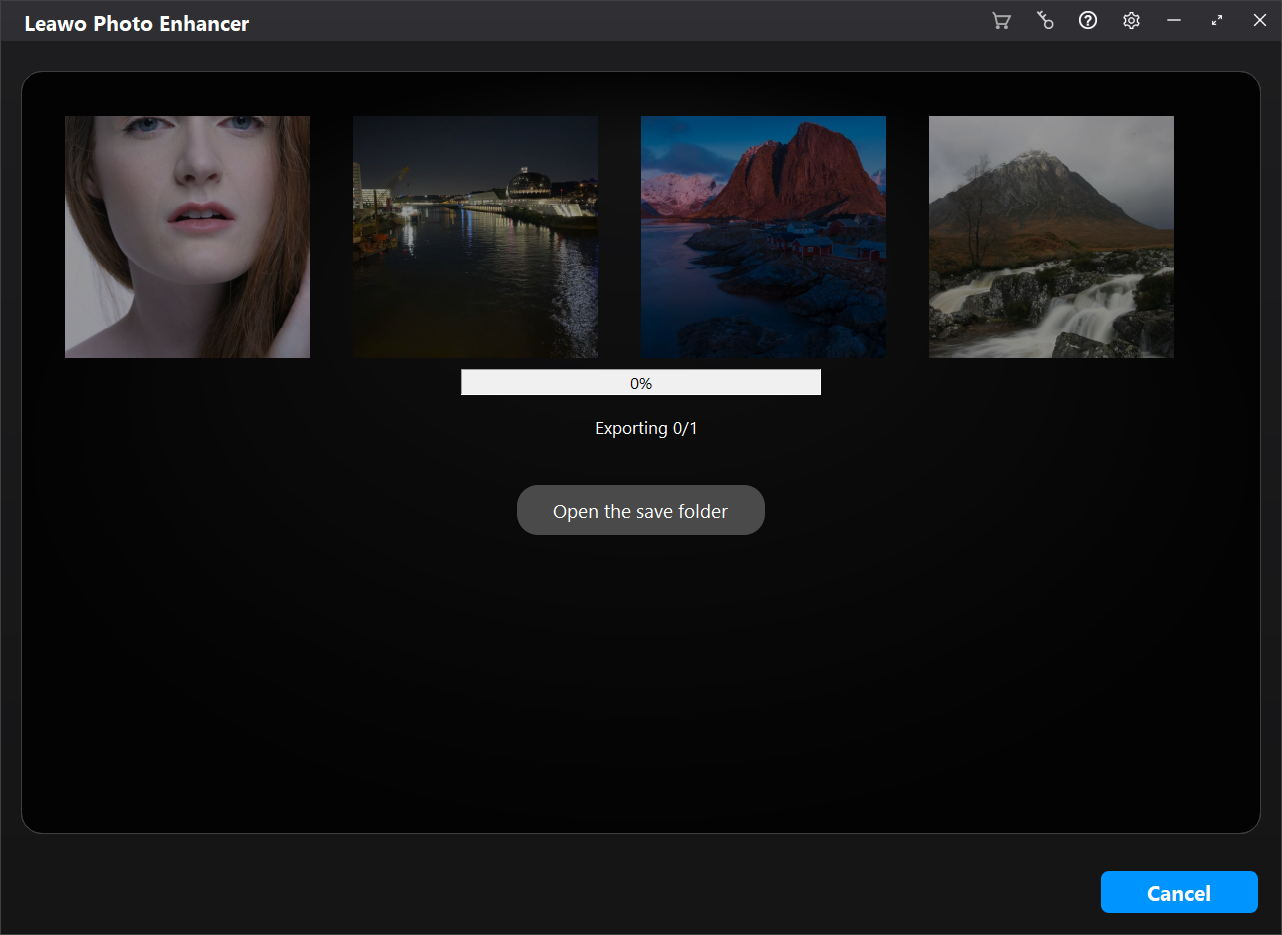Click the 'Leawo Photo Enhancer' title text
The width and height of the screenshot is (1282, 935).
[137, 24]
